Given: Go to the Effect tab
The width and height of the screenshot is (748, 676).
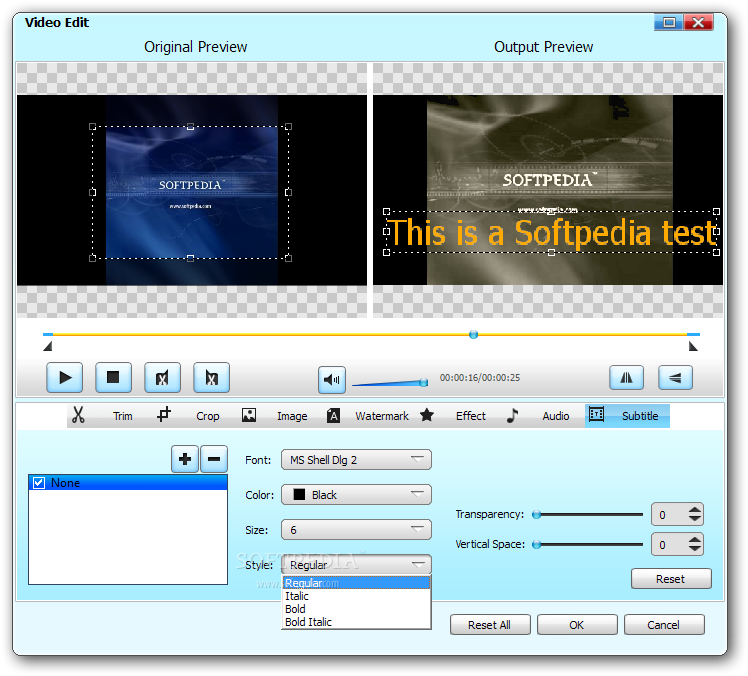Looking at the screenshot, I should pyautogui.click(x=470, y=416).
